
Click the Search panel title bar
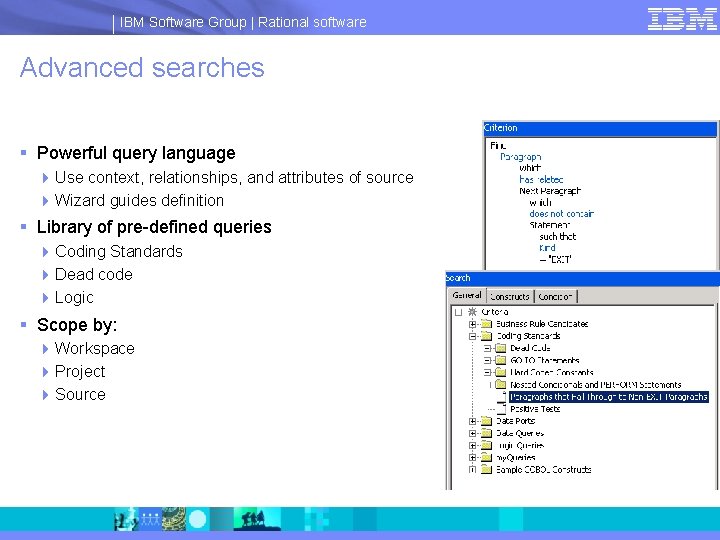tap(582, 278)
